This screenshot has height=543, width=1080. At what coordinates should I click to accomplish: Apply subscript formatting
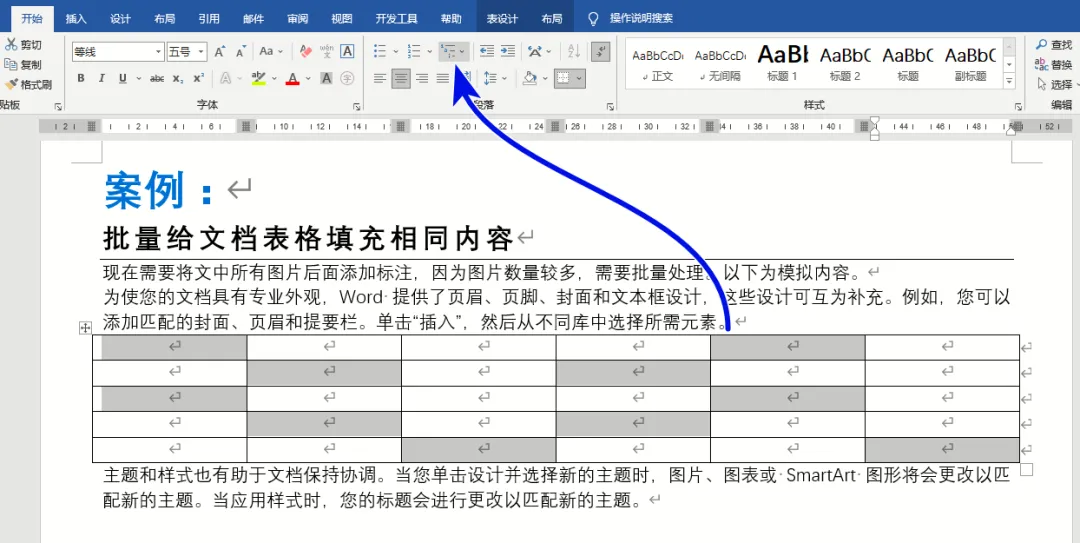coord(178,79)
